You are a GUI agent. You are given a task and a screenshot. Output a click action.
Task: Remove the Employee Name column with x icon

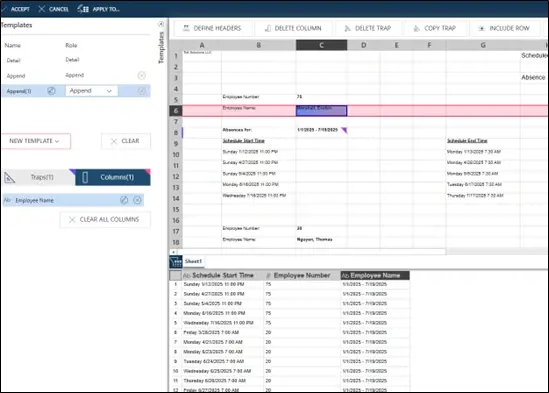pyautogui.click(x=137, y=200)
